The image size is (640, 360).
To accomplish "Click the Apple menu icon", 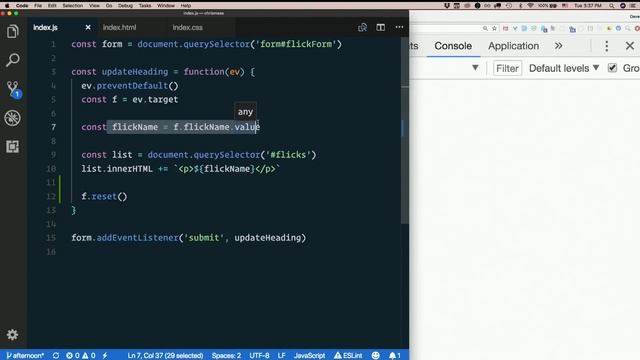I will click(7, 6).
